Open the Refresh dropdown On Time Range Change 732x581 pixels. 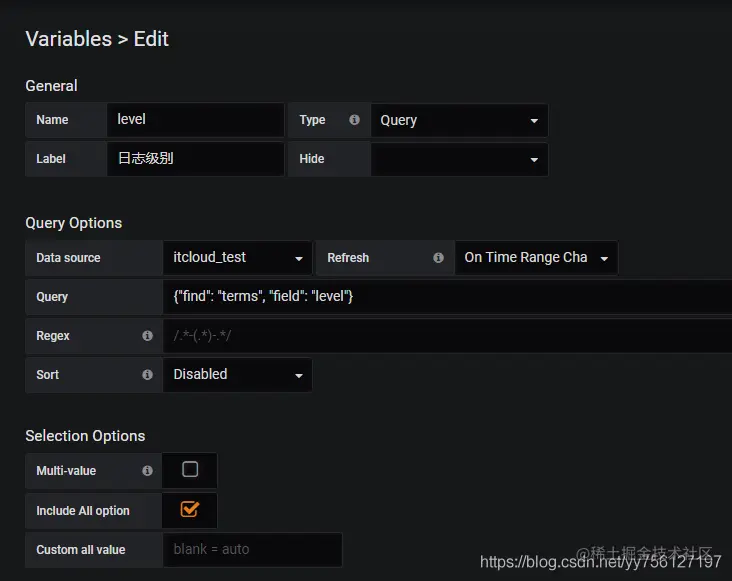click(536, 258)
